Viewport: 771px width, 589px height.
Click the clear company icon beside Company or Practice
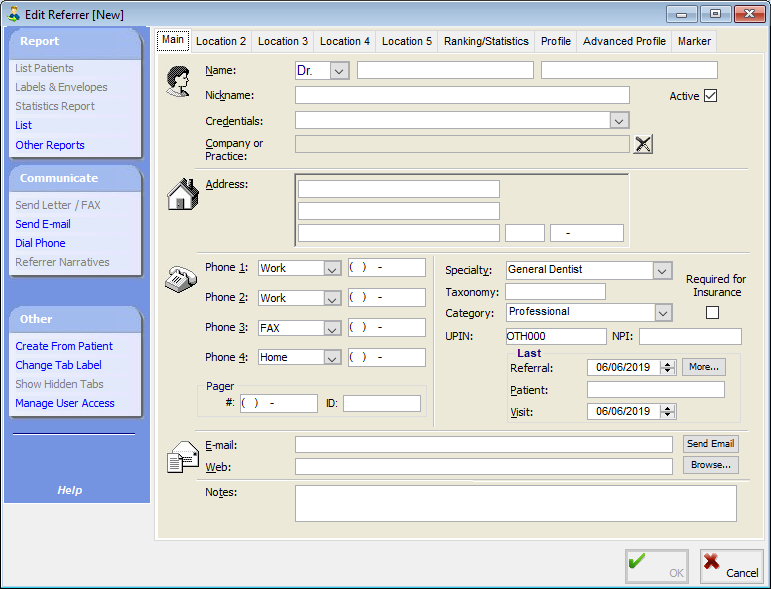(643, 144)
